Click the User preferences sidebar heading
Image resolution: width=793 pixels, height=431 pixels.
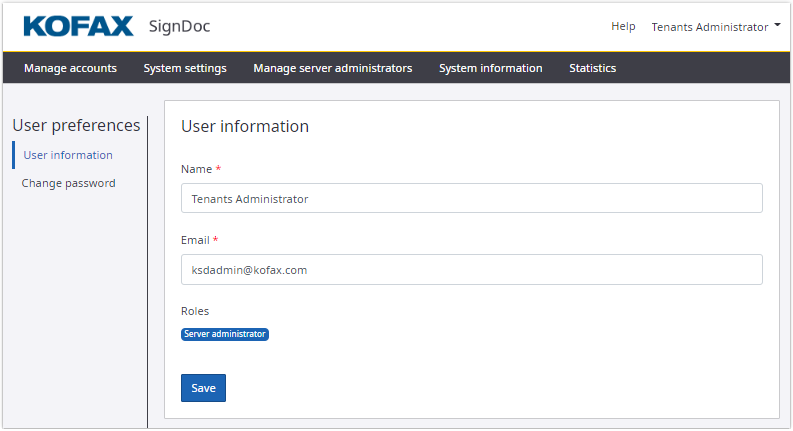[x=76, y=126]
